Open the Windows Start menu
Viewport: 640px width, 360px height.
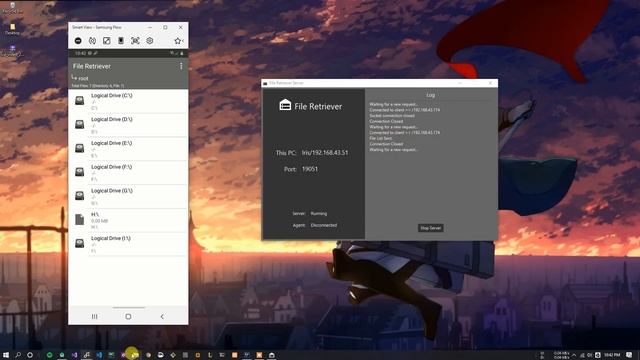(x=6, y=355)
